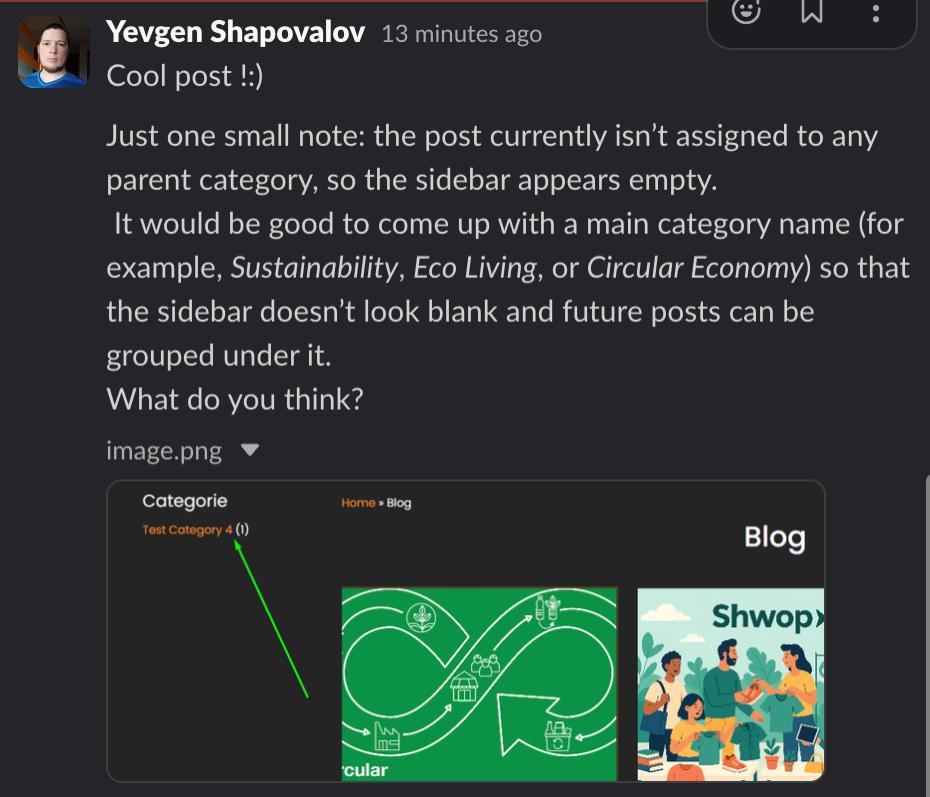Click the "image.png" file name label

click(164, 451)
